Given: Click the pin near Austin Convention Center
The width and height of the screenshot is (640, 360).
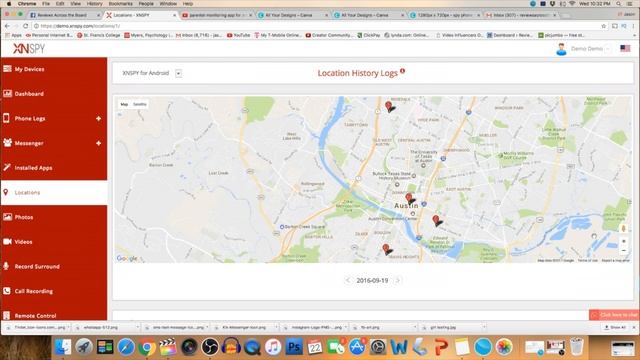Looking at the screenshot, I should pyautogui.click(x=436, y=221).
